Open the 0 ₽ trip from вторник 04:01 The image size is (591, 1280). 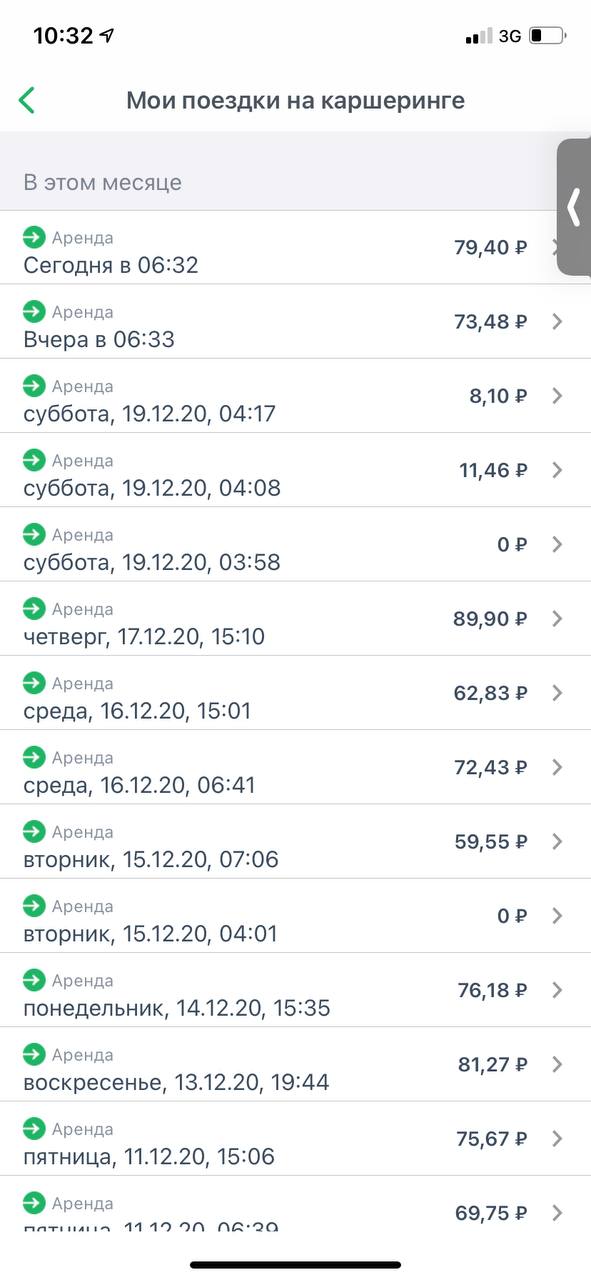point(295,916)
